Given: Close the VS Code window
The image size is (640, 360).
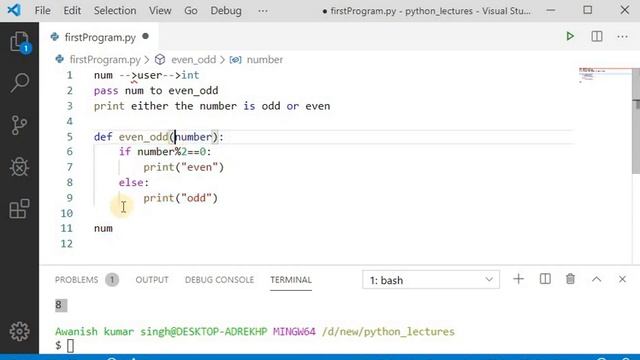Looking at the screenshot, I should click(624, 10).
